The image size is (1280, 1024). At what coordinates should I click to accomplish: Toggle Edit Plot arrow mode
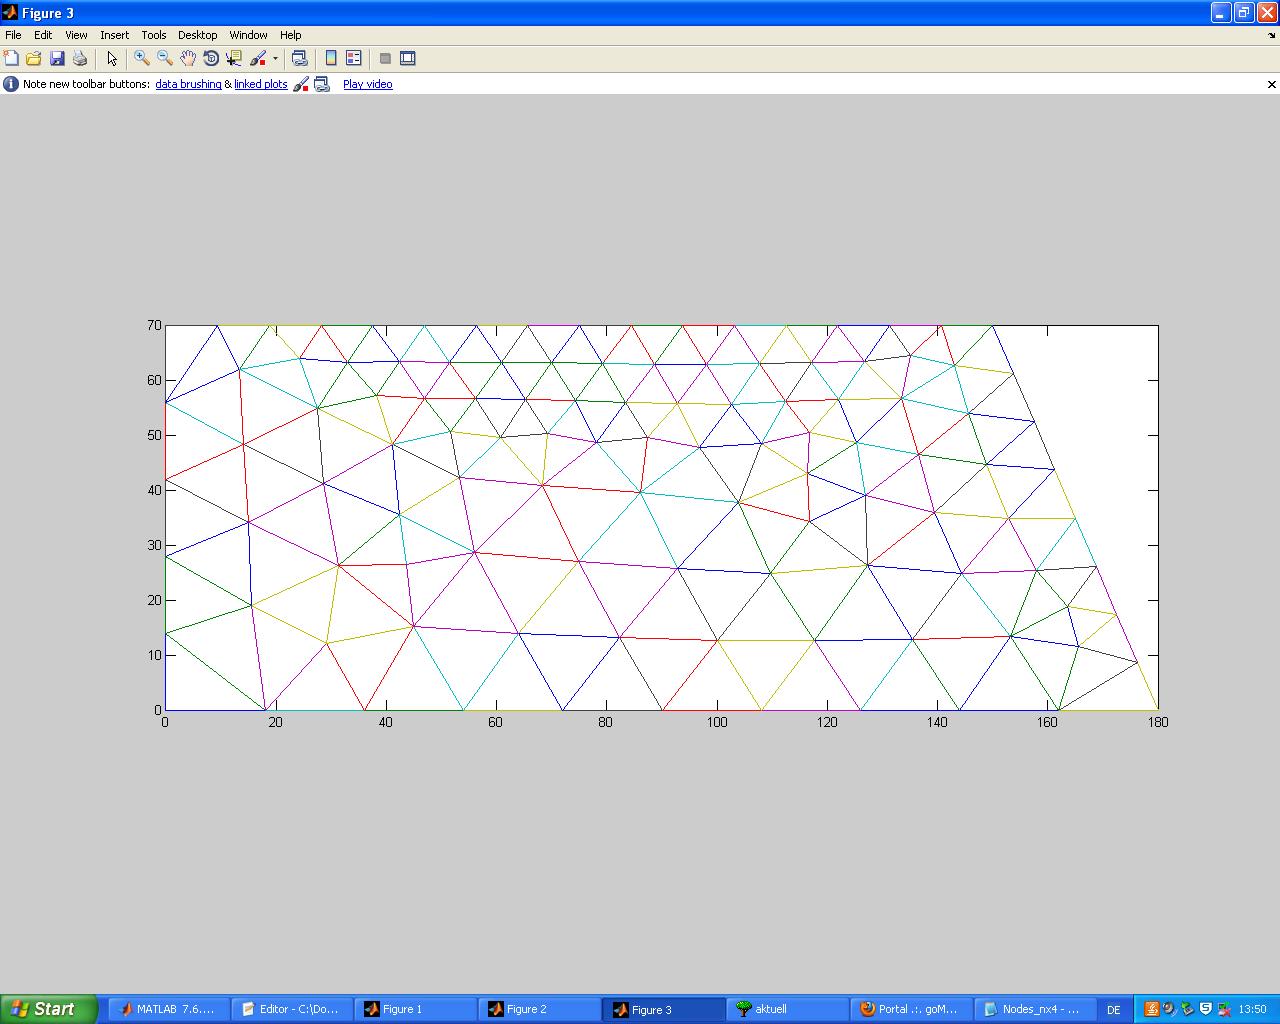112,59
